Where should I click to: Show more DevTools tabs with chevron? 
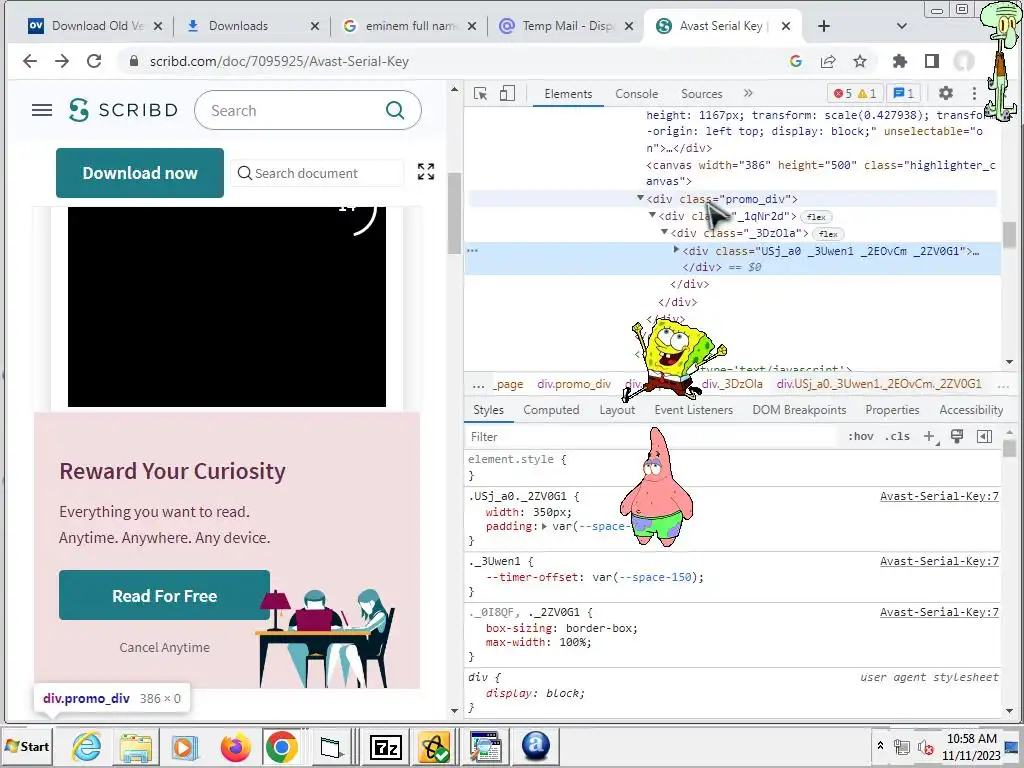748,93
